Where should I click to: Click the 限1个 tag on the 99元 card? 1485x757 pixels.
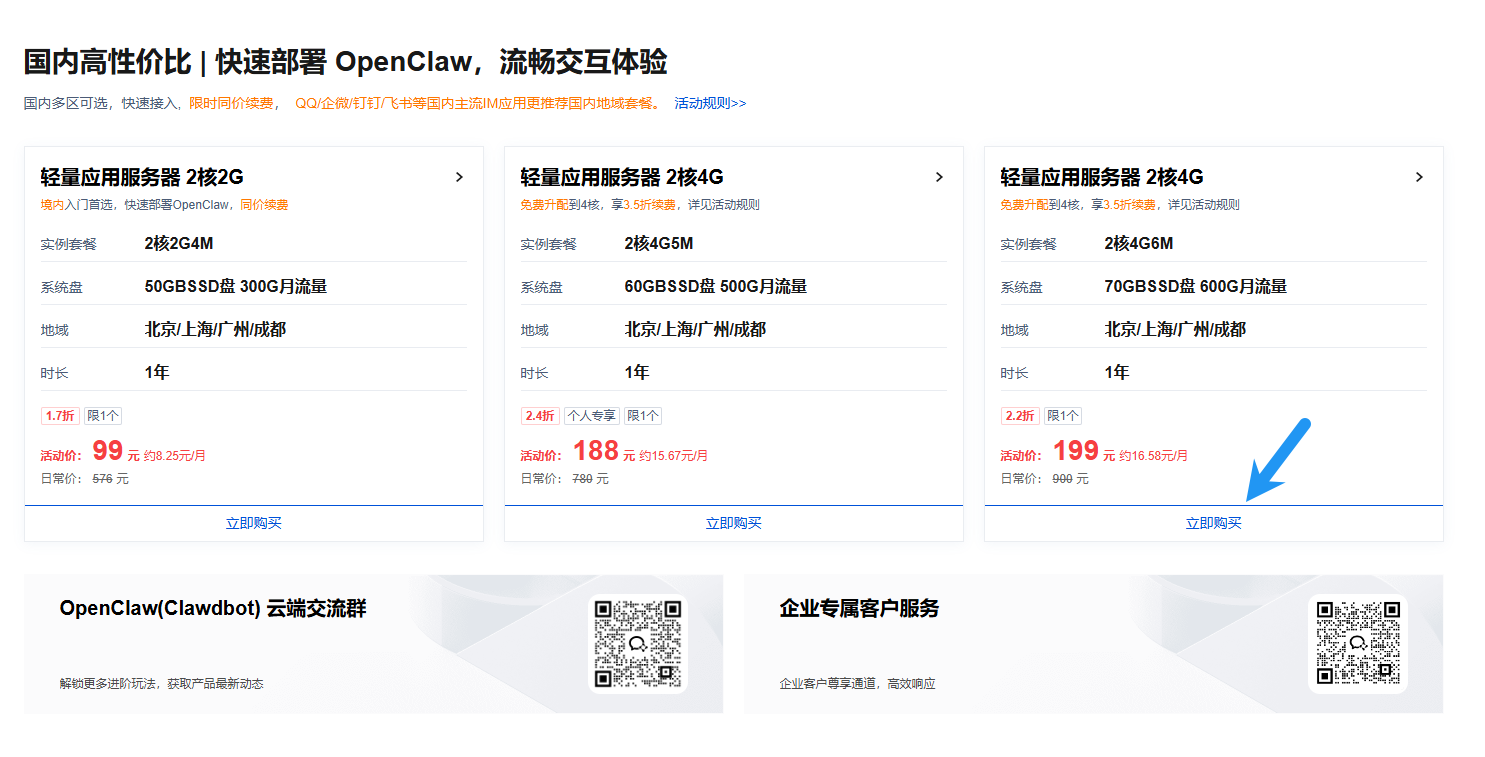point(103,416)
